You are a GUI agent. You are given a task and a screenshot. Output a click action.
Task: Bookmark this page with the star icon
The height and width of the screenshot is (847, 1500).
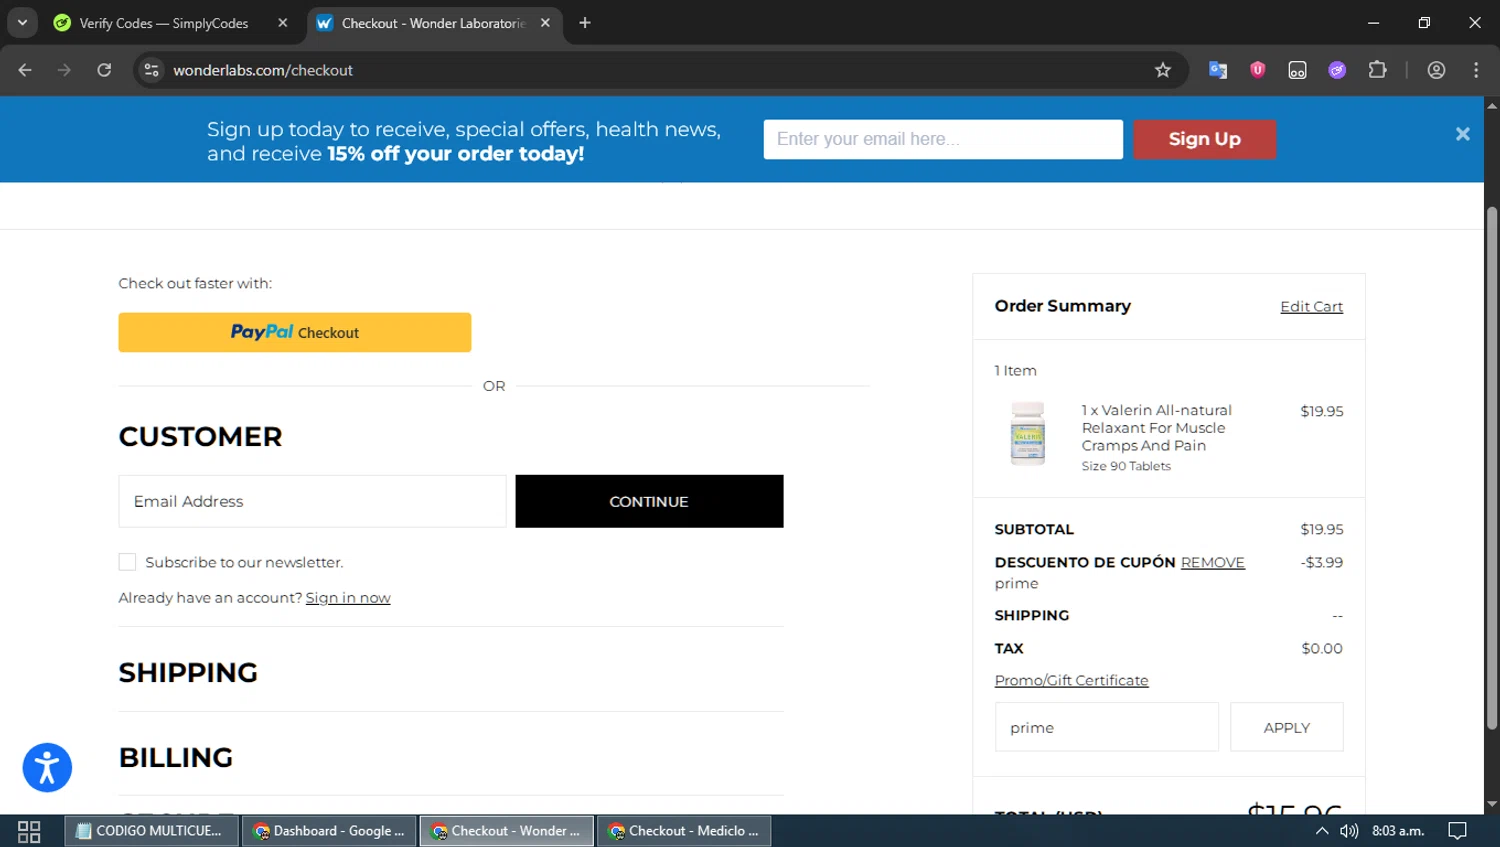pos(1162,70)
